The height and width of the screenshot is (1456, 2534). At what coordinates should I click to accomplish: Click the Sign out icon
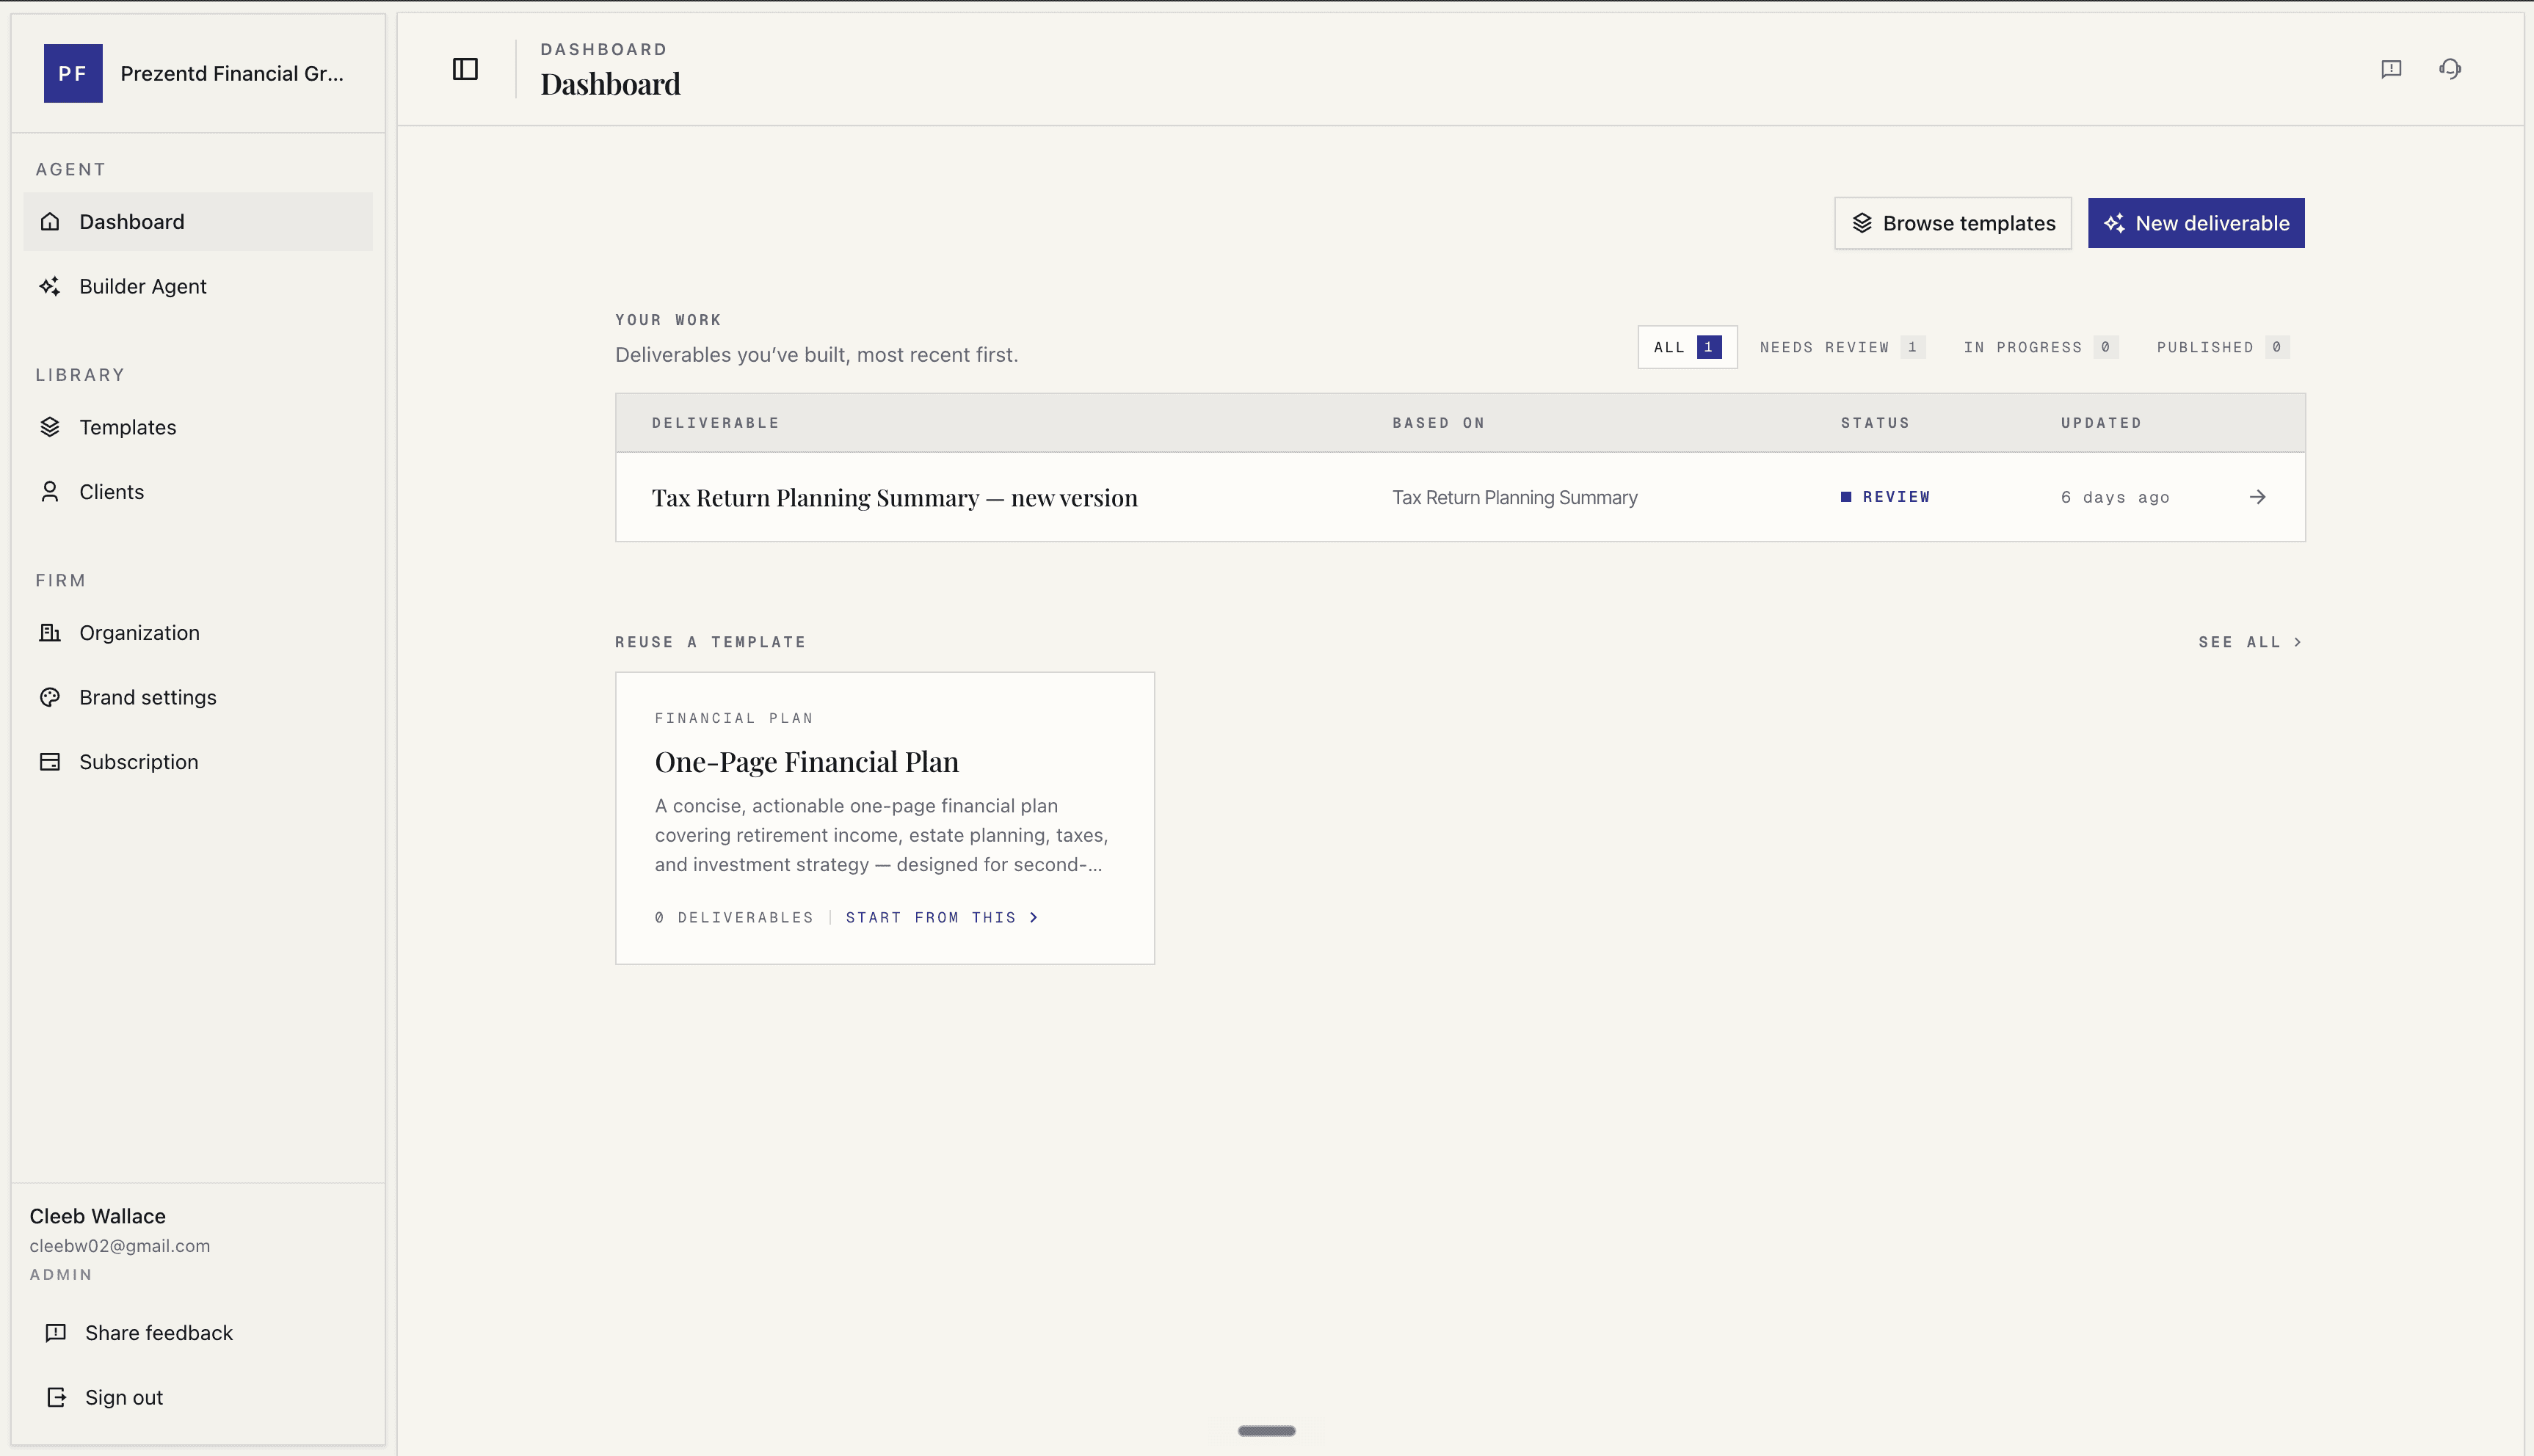click(56, 1397)
